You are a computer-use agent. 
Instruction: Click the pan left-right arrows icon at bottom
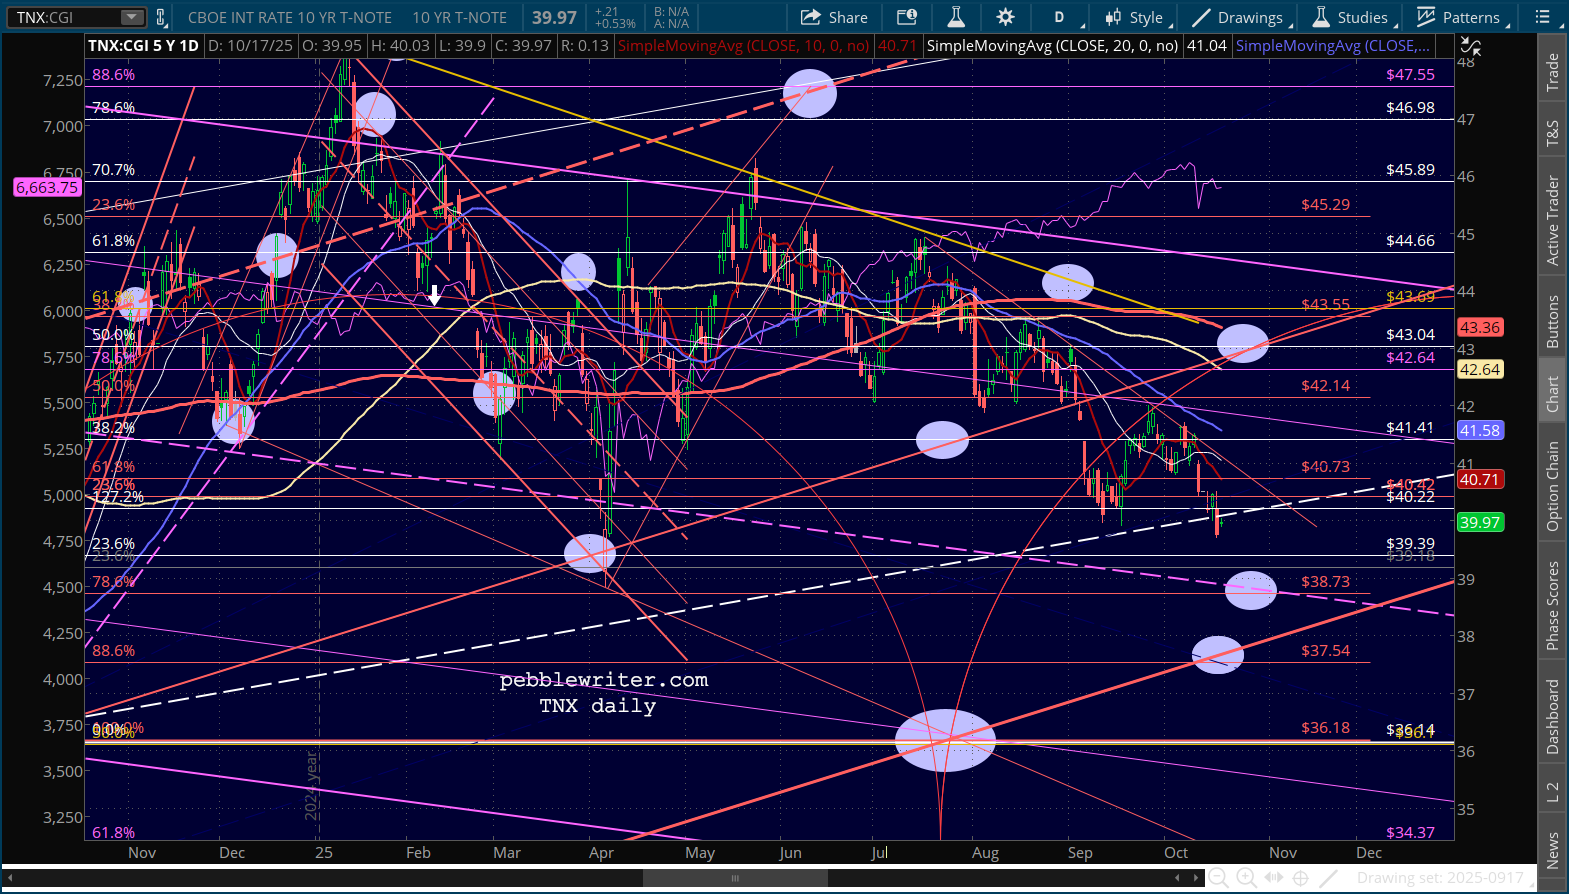[1273, 878]
